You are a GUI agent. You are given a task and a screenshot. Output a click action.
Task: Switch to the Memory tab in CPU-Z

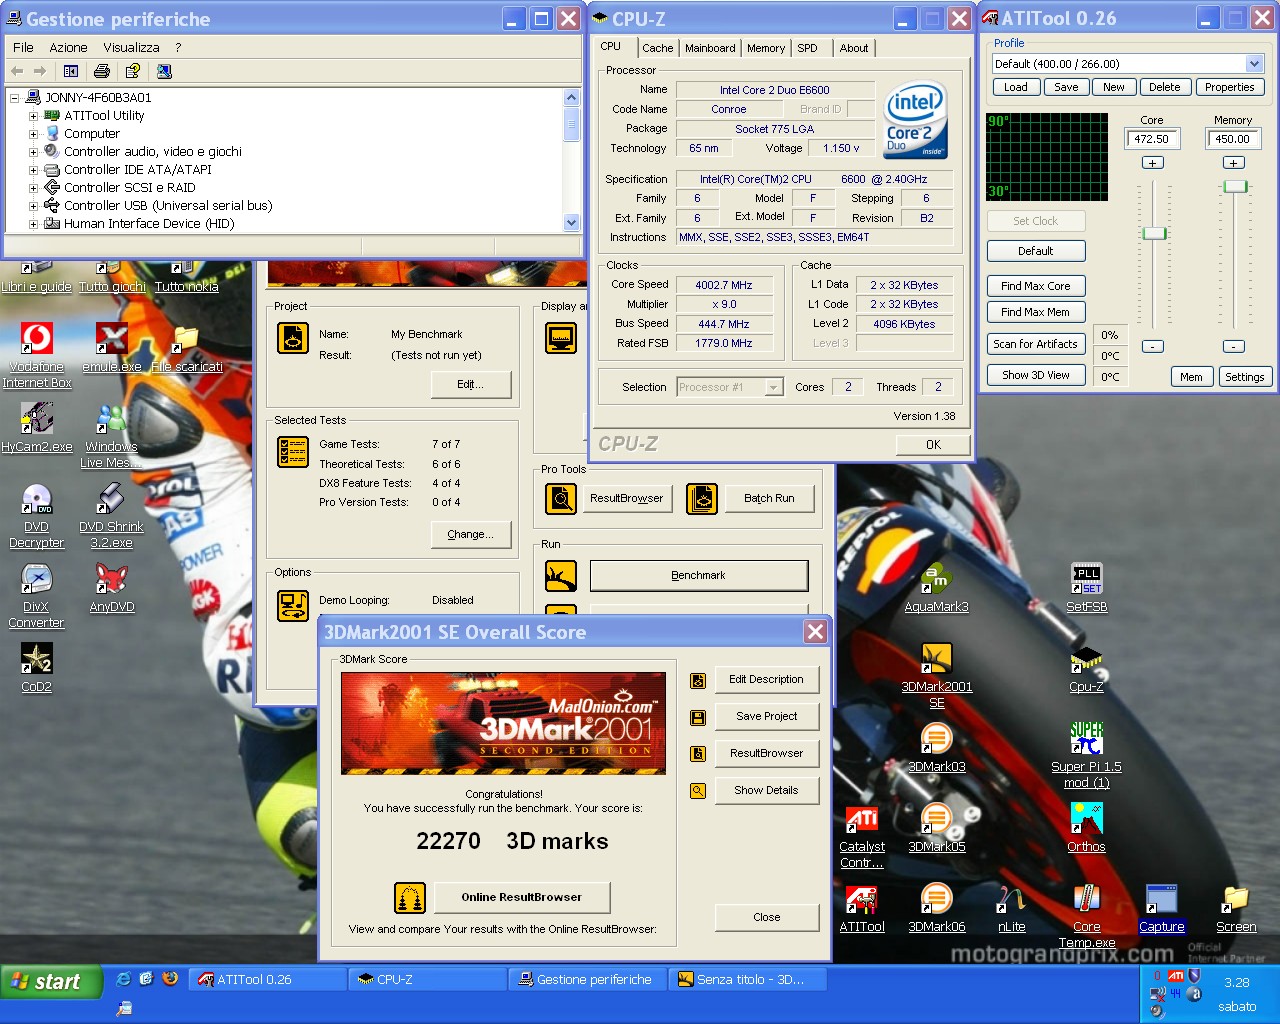pos(766,48)
